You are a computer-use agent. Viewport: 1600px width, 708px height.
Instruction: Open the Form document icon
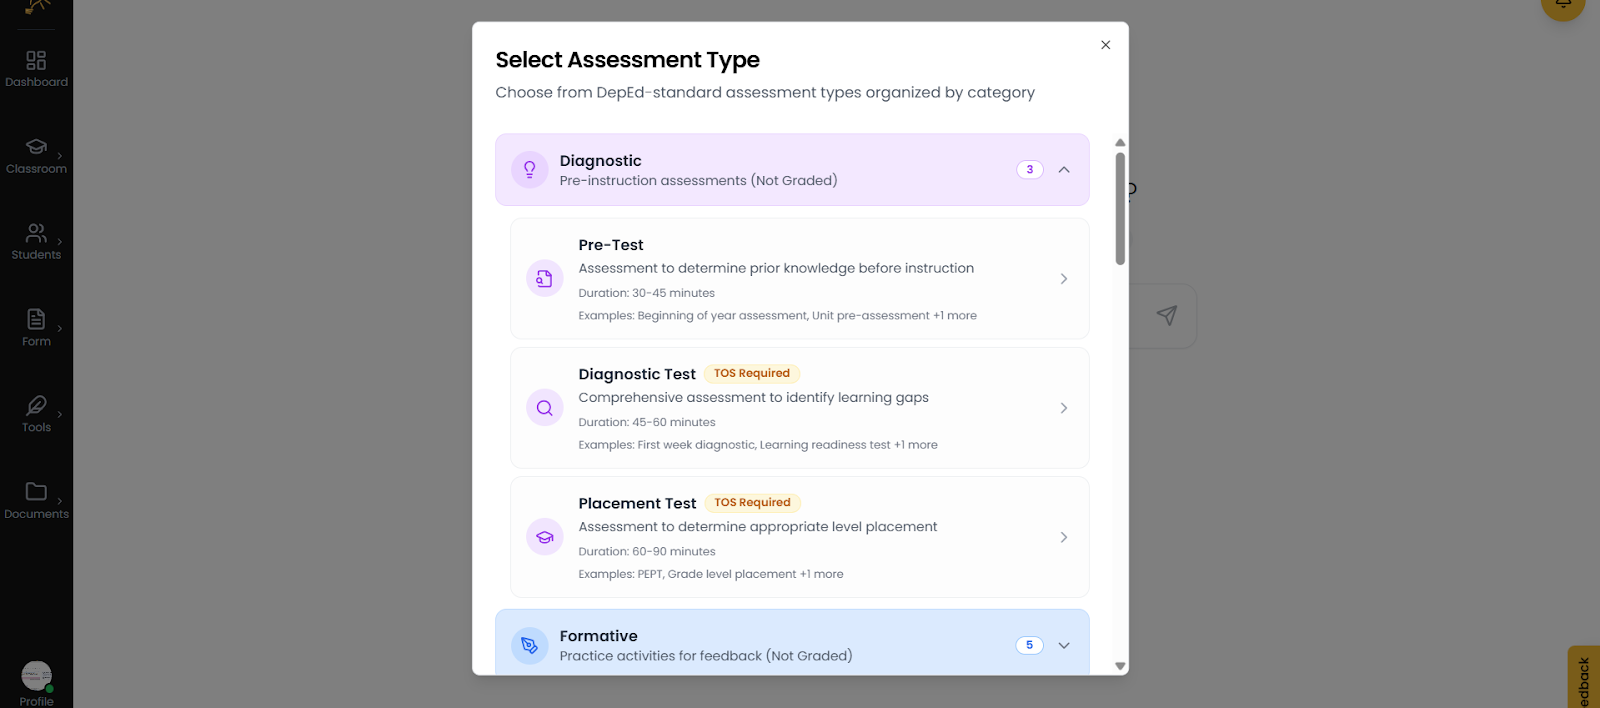[x=36, y=319]
